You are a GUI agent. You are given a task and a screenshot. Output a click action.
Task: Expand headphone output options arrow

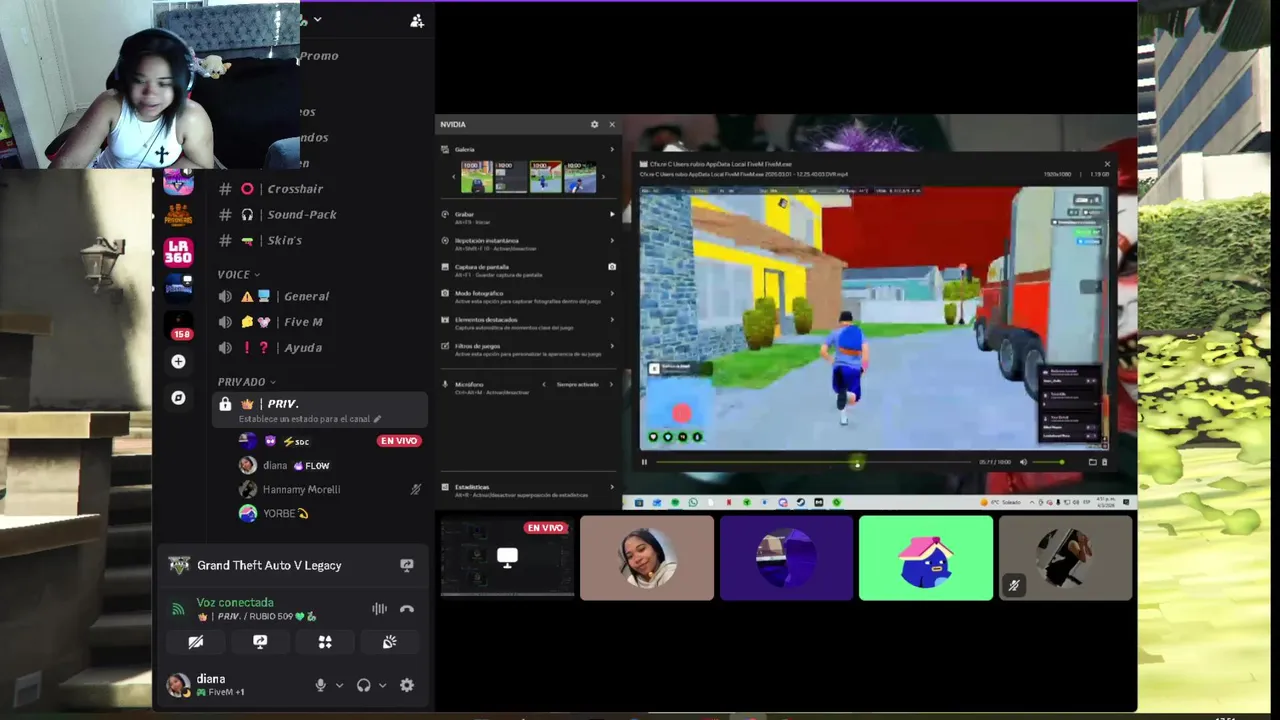[382, 685]
